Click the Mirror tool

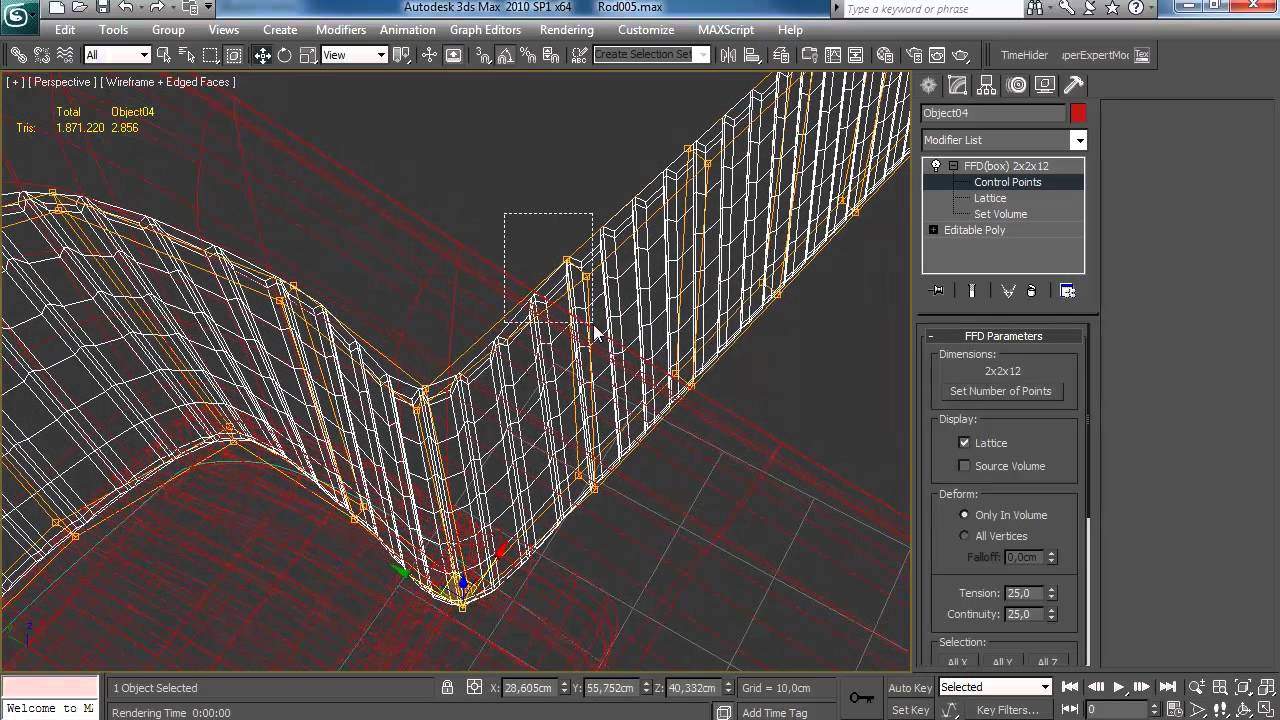pos(729,55)
